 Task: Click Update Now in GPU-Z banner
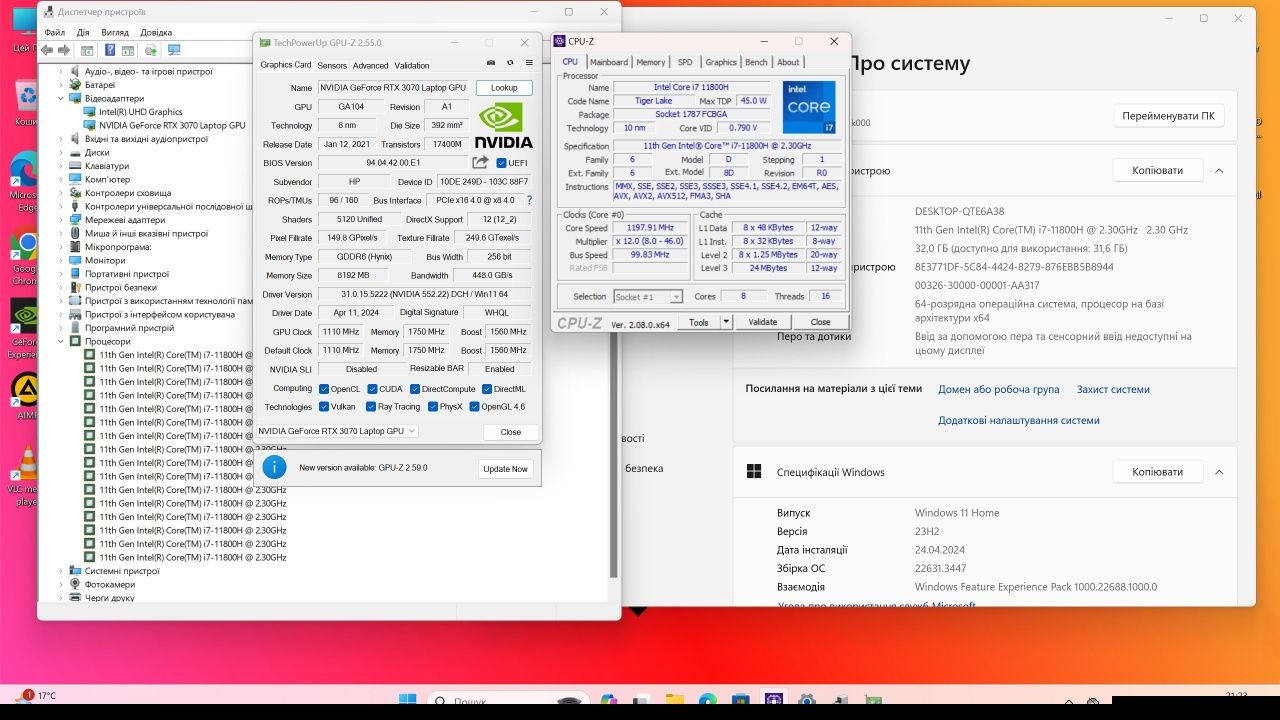pyautogui.click(x=505, y=469)
